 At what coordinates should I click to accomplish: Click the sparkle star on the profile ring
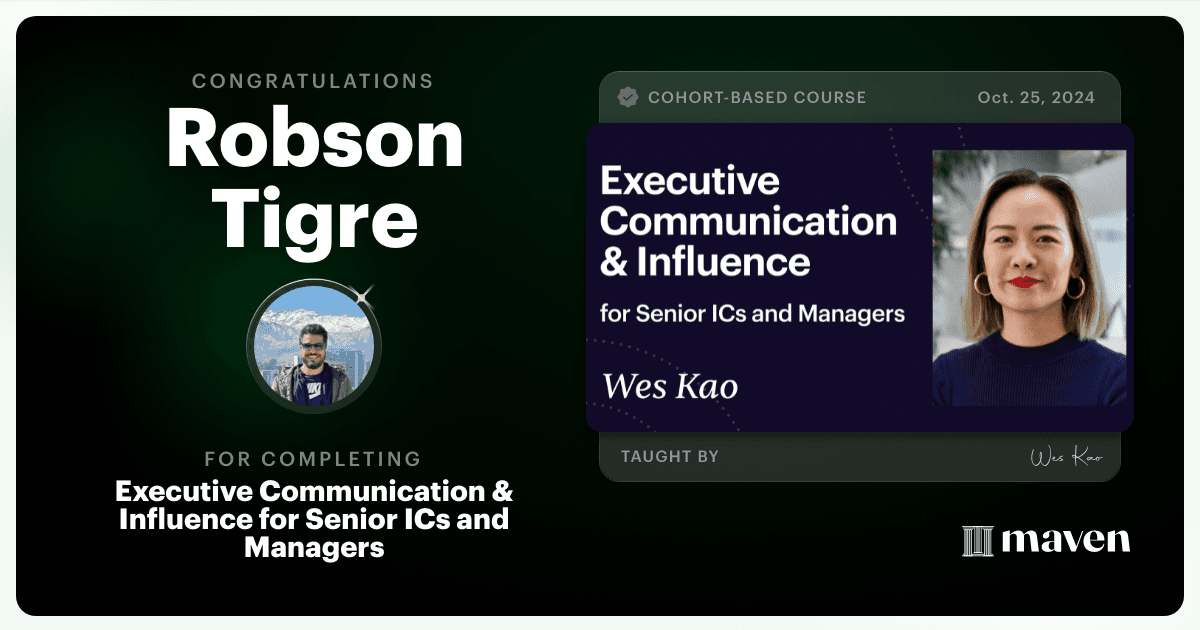pos(363,294)
